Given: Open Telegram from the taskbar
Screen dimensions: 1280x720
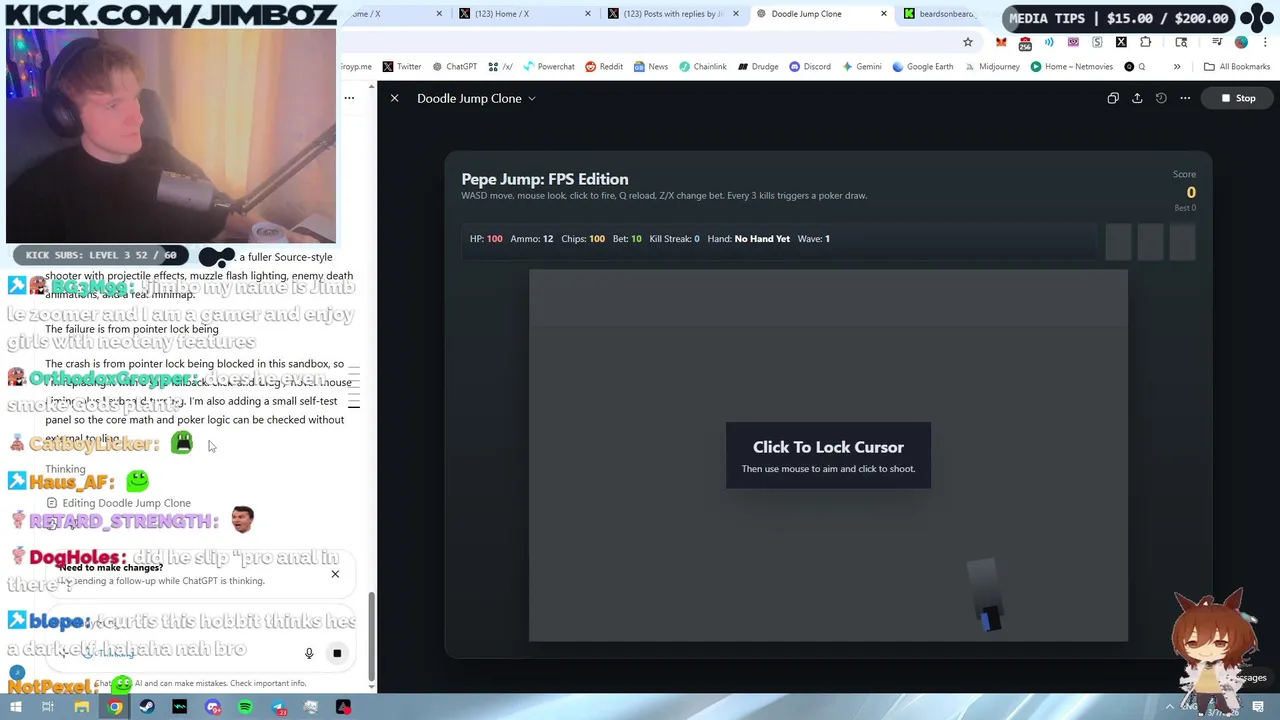Looking at the screenshot, I should pos(279,707).
